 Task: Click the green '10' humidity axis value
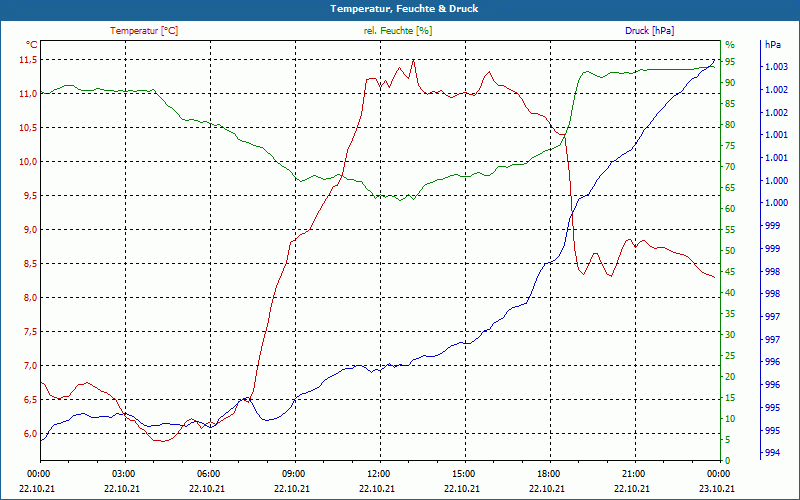tap(730, 419)
